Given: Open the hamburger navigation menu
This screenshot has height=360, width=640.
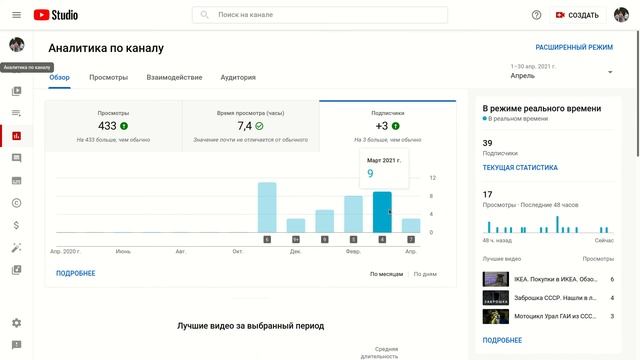Looking at the screenshot, I should pyautogui.click(x=16, y=15).
